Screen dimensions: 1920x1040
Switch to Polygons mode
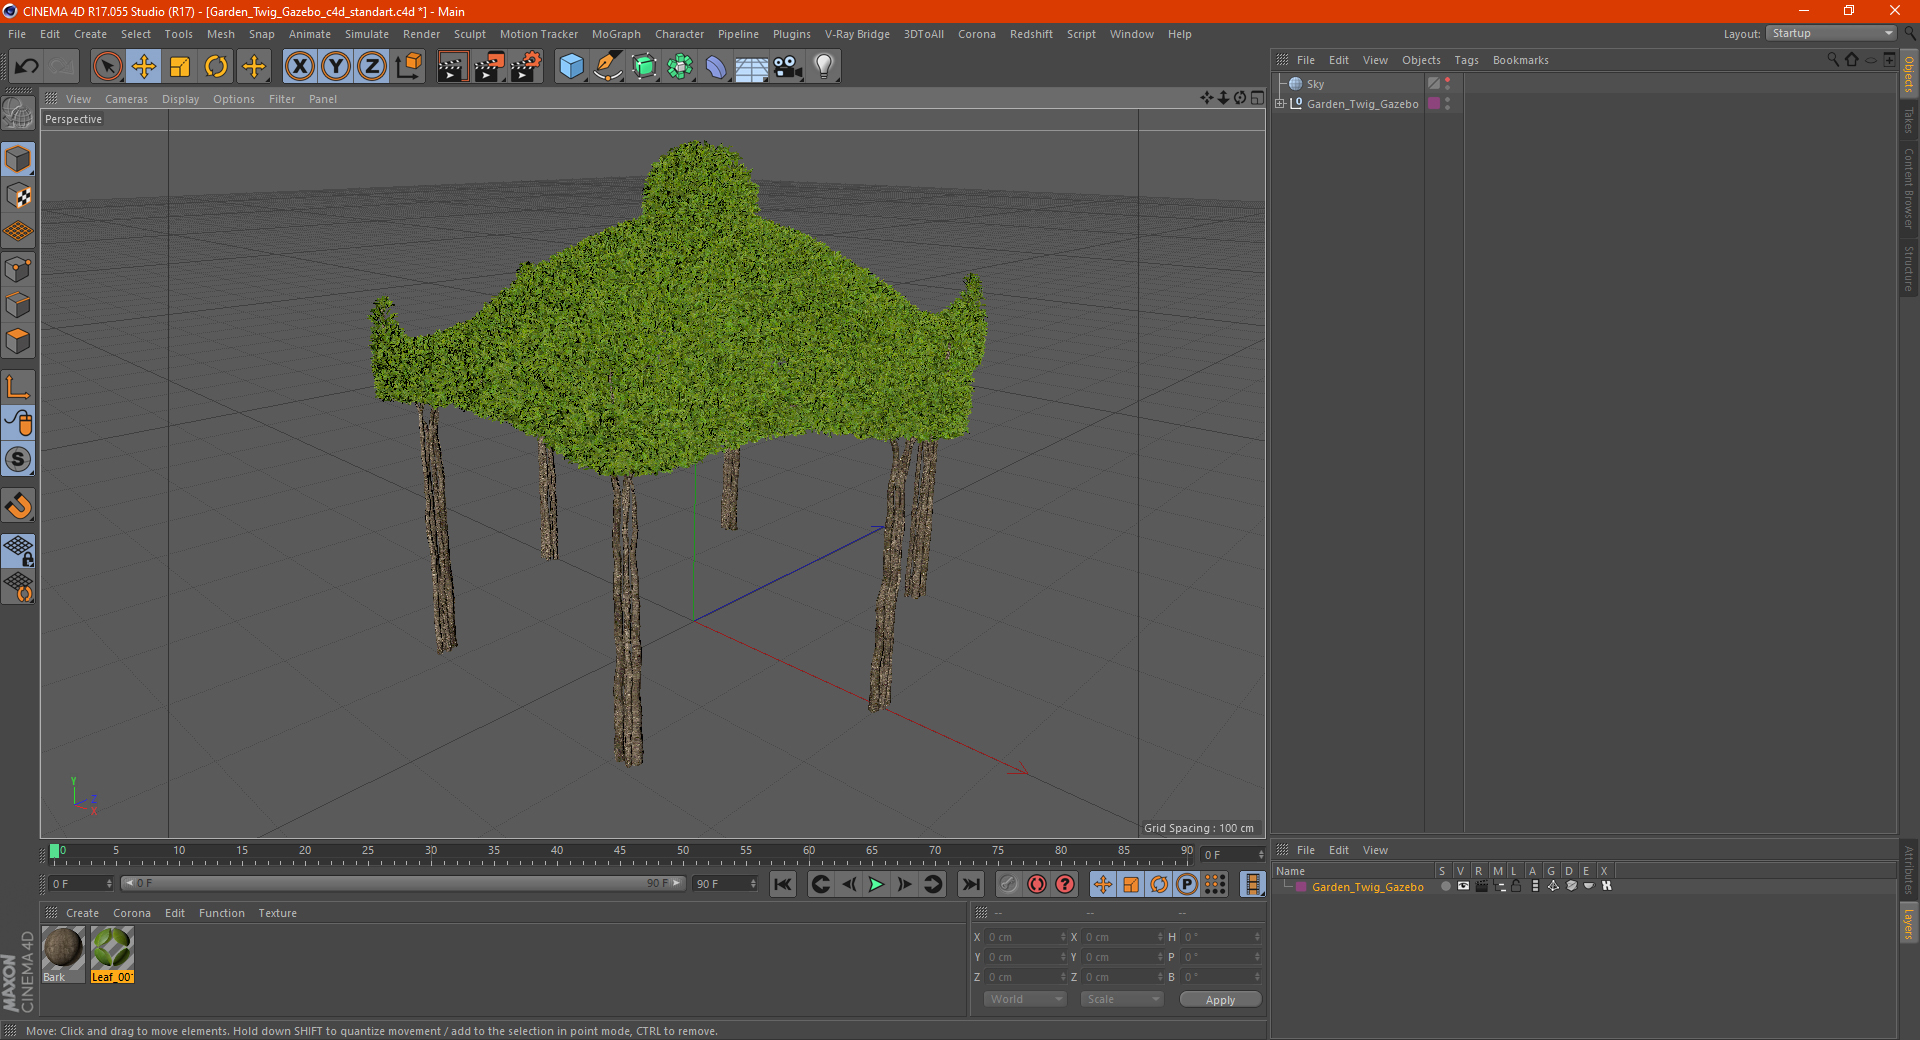coord(18,341)
